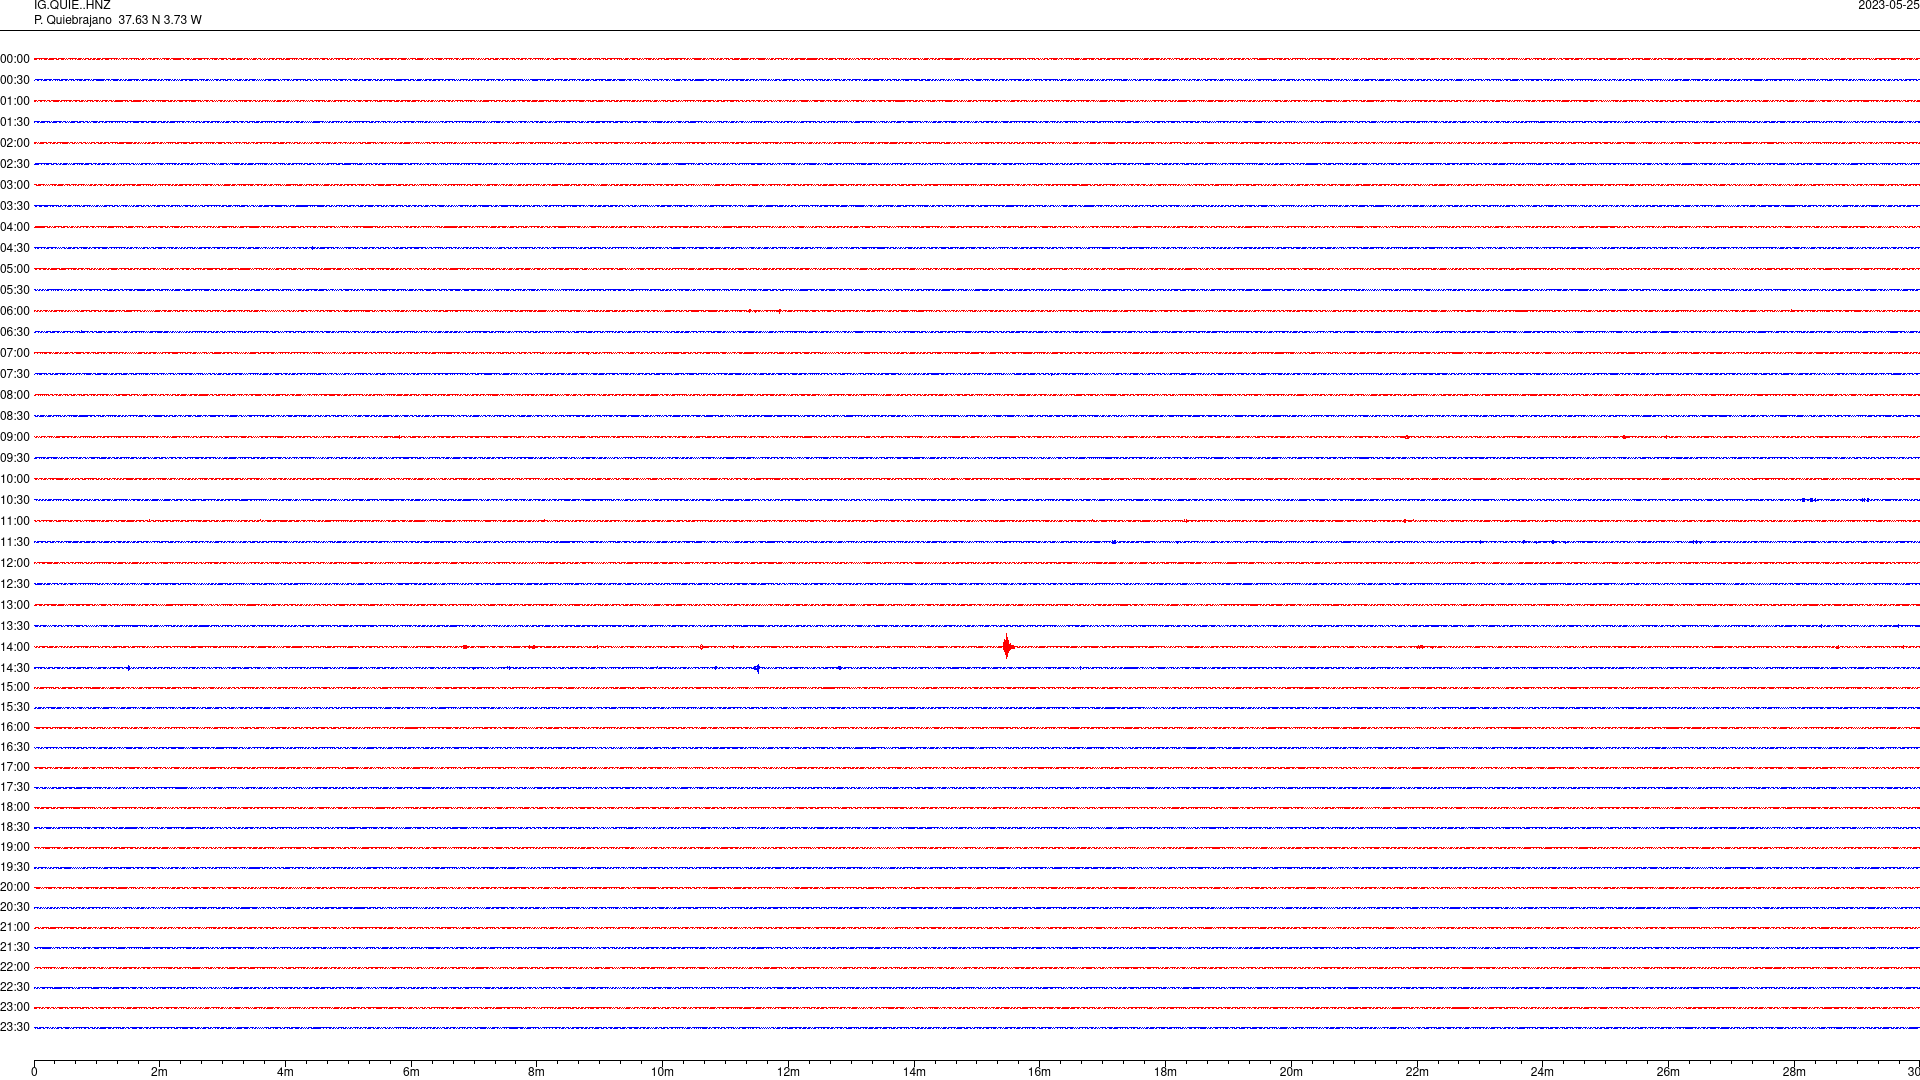Screen dimensions: 1920x1080
Task: Select the 04:30 trace row label
Action: coord(15,248)
